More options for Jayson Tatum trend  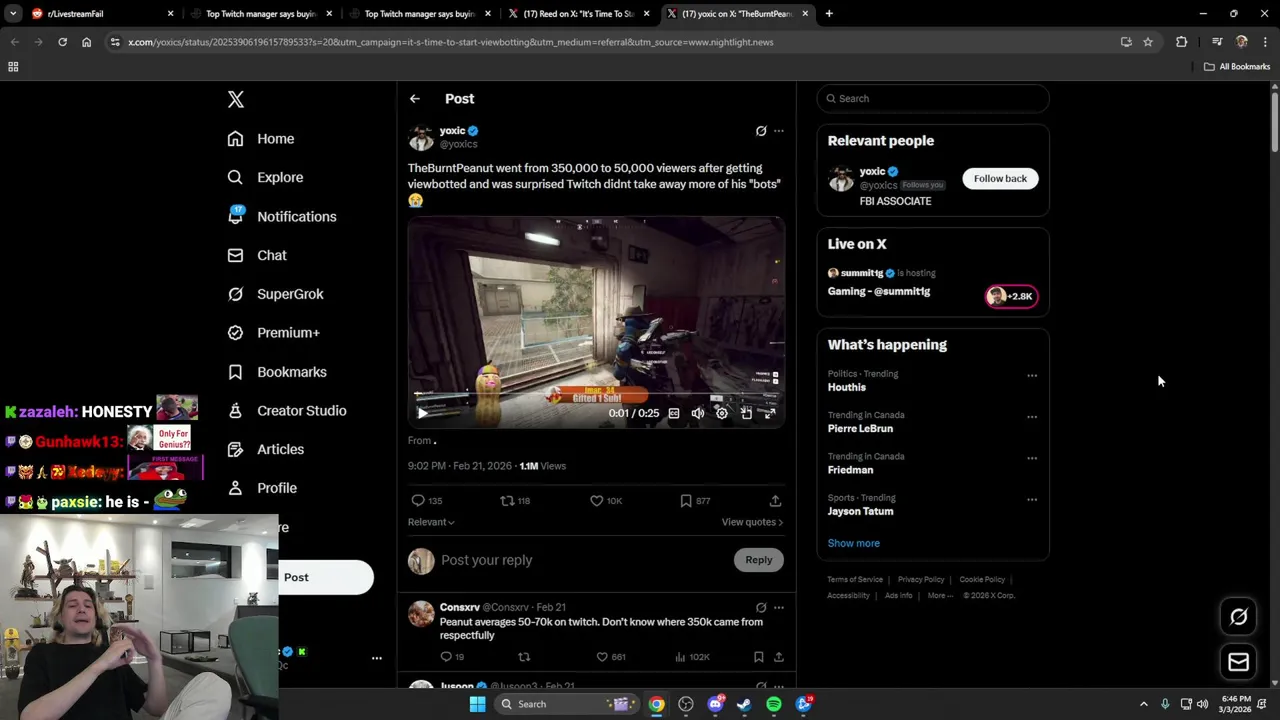[1032, 500]
